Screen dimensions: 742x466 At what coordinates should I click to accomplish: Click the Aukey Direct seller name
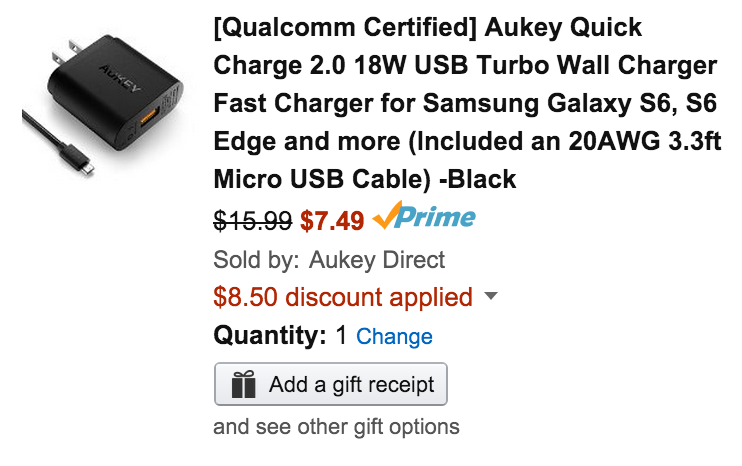(377, 260)
